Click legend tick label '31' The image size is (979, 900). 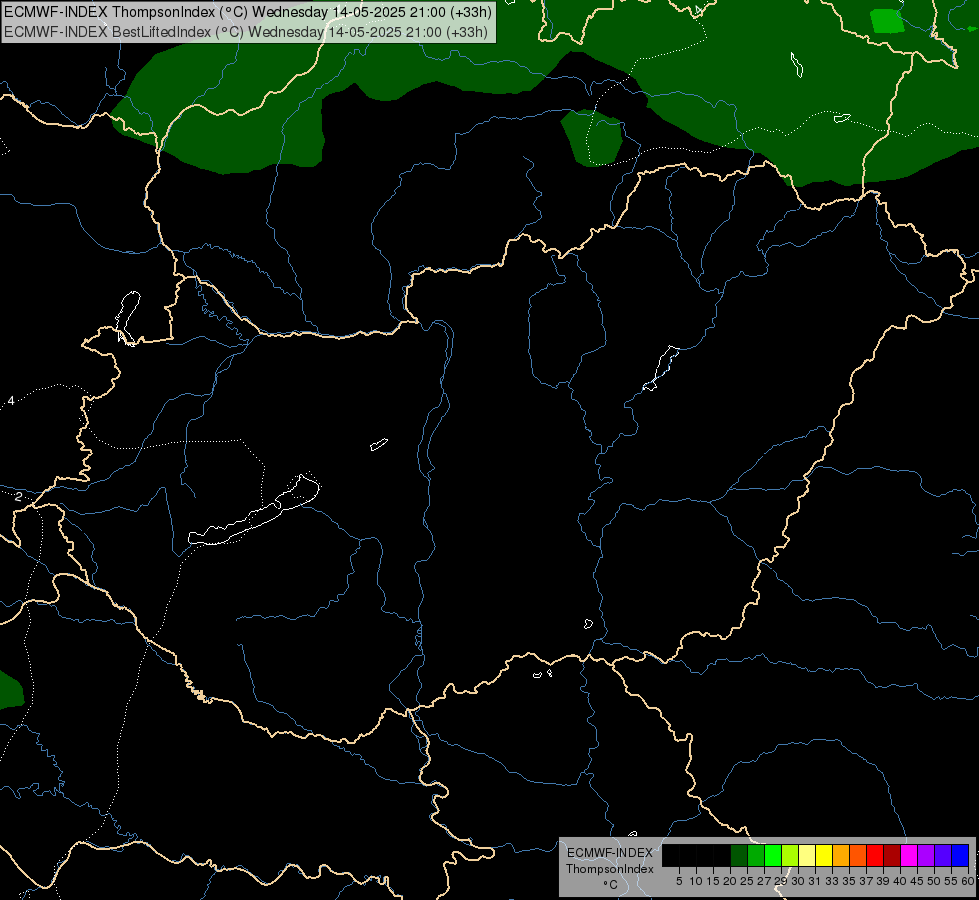[x=815, y=881]
